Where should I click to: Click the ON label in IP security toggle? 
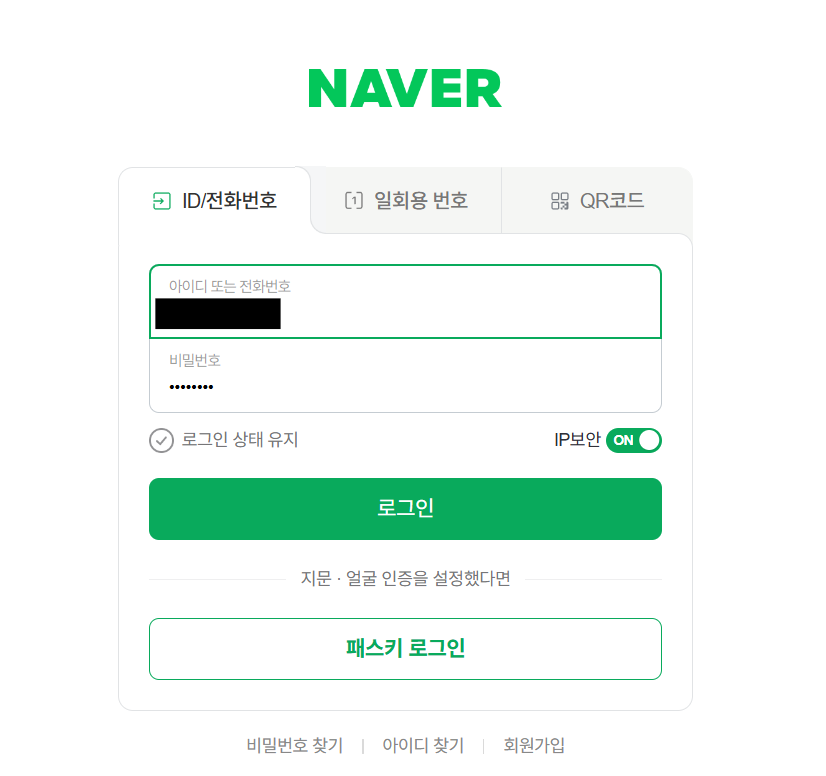(623, 440)
